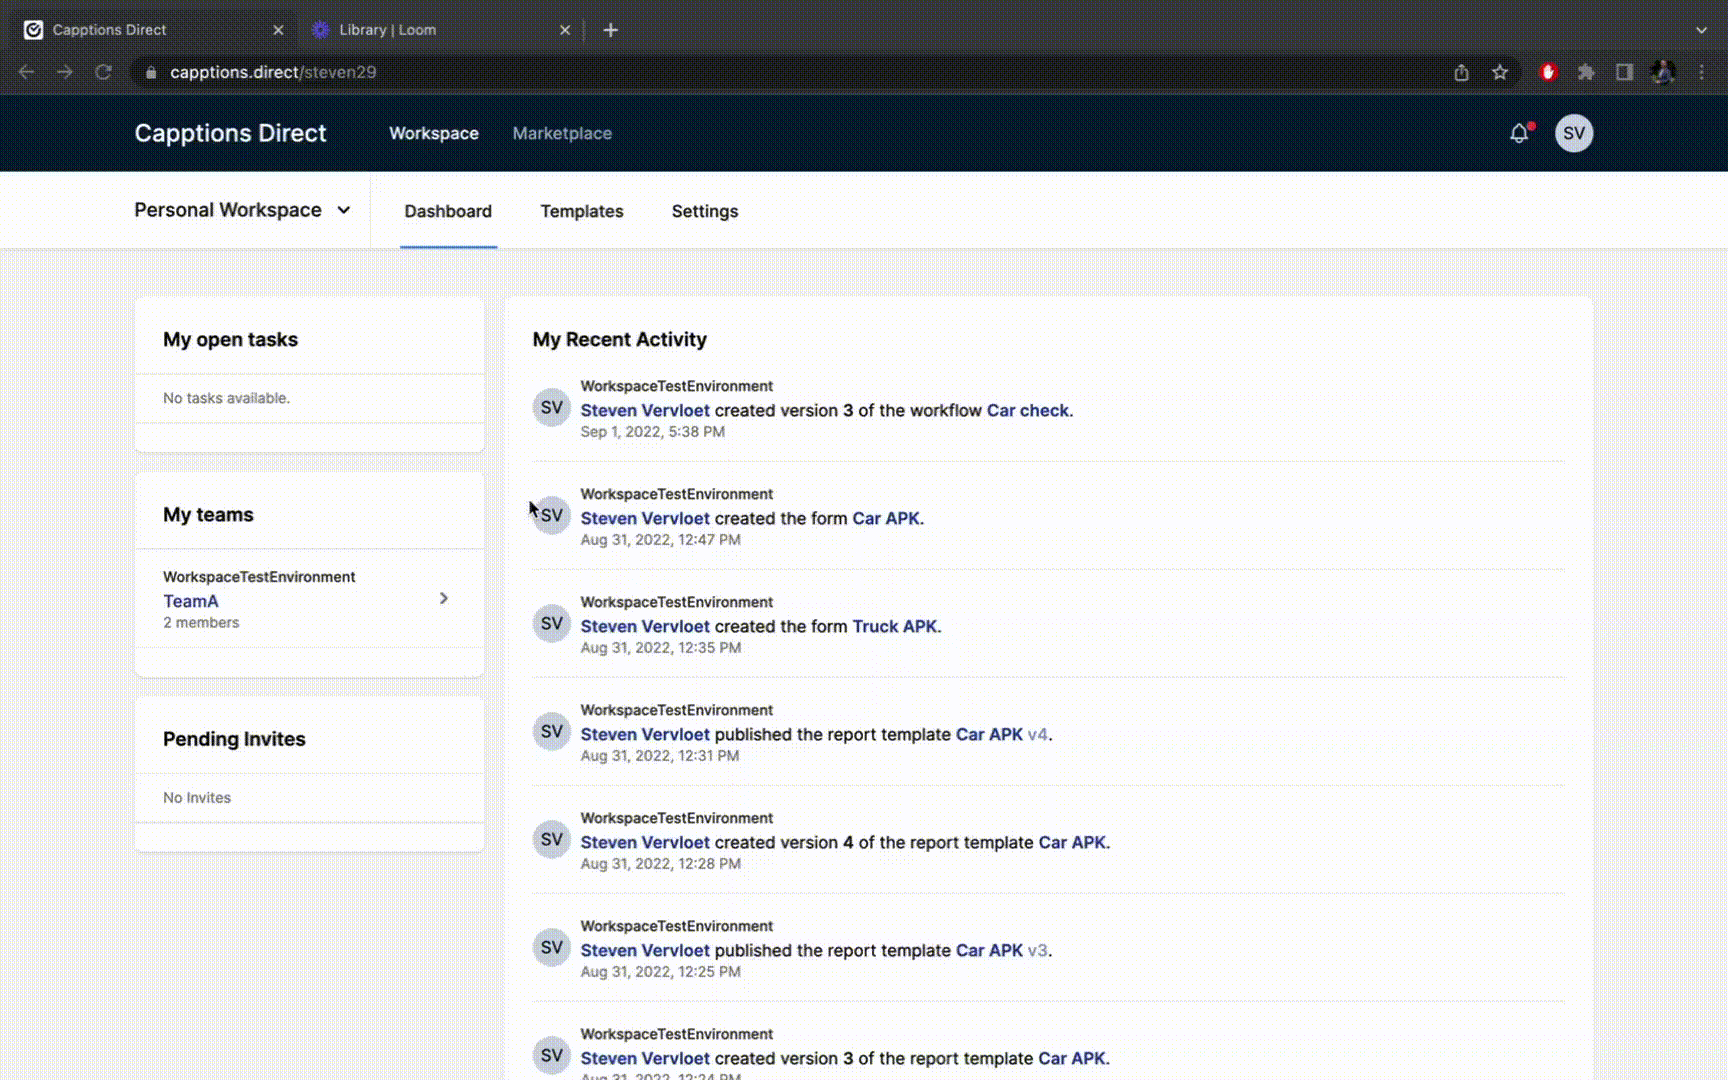The height and width of the screenshot is (1080, 1728).
Task: Open the notifications bell
Action: [x=1519, y=133]
